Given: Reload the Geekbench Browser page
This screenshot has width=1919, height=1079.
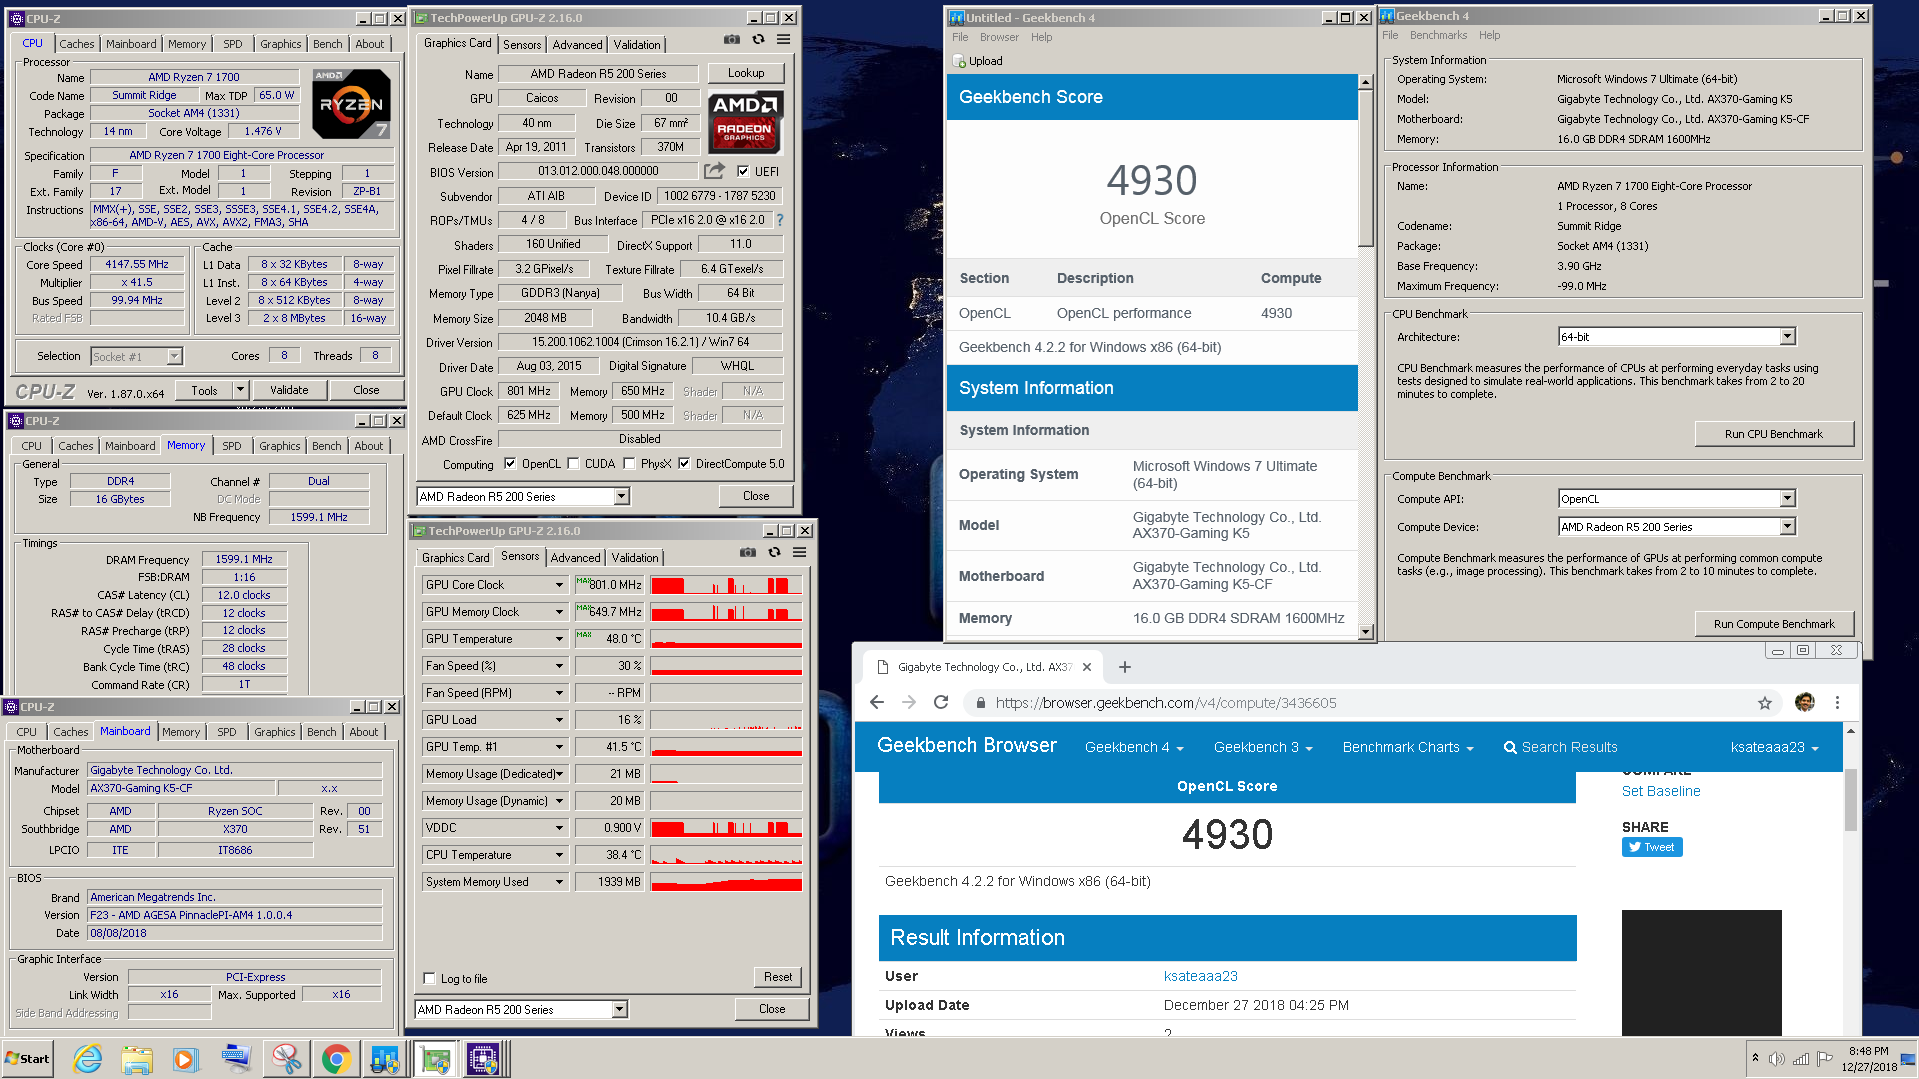Looking at the screenshot, I should pos(941,703).
